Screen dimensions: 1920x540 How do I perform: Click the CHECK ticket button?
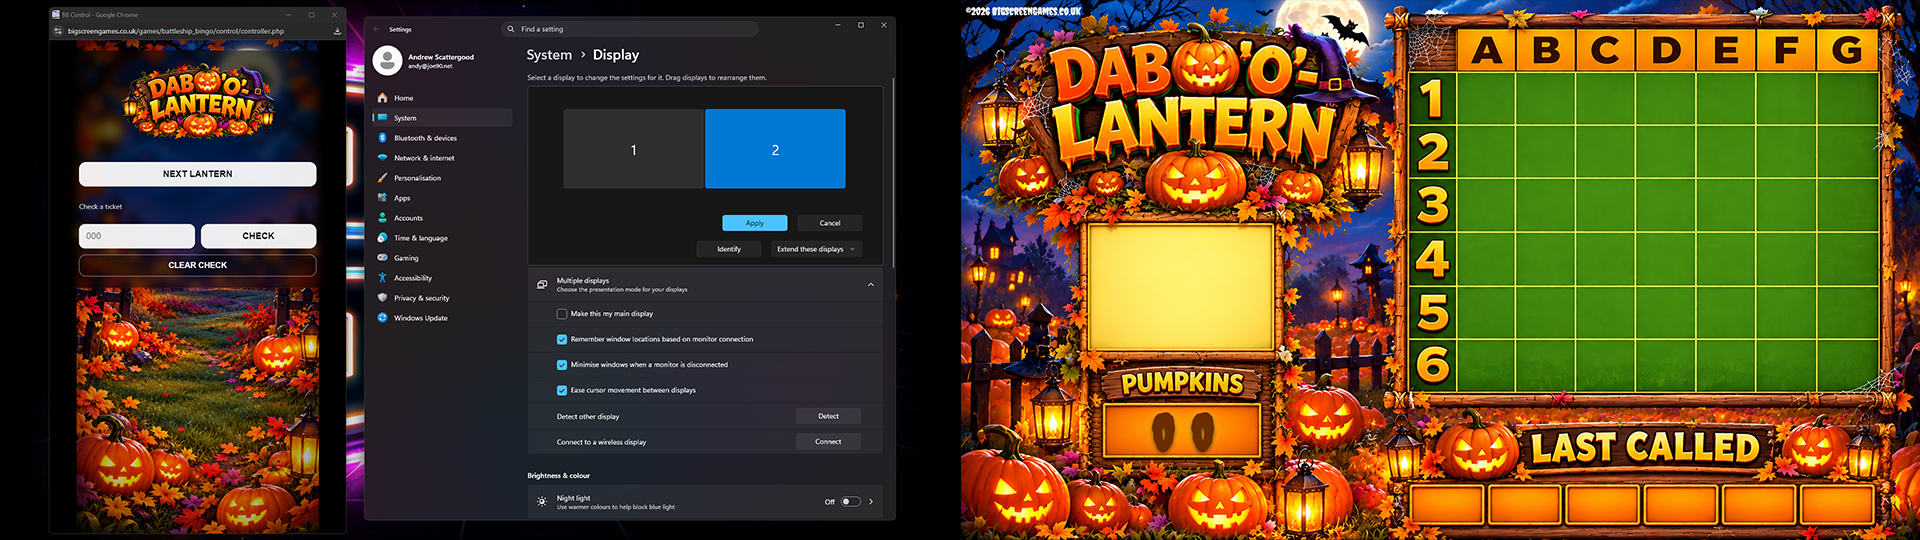pyautogui.click(x=259, y=236)
